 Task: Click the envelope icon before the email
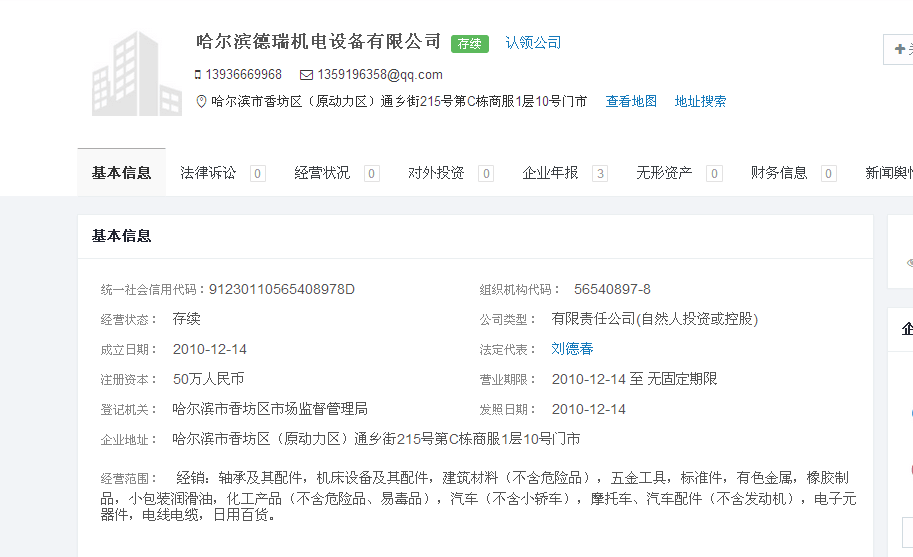306,75
